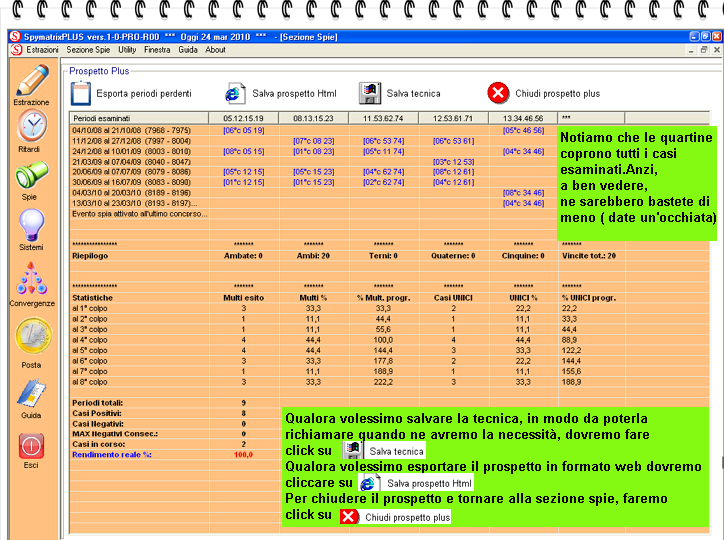The width and height of the screenshot is (724, 540).
Task: Open Ritardi clock icon in sidebar
Action: tap(31, 126)
